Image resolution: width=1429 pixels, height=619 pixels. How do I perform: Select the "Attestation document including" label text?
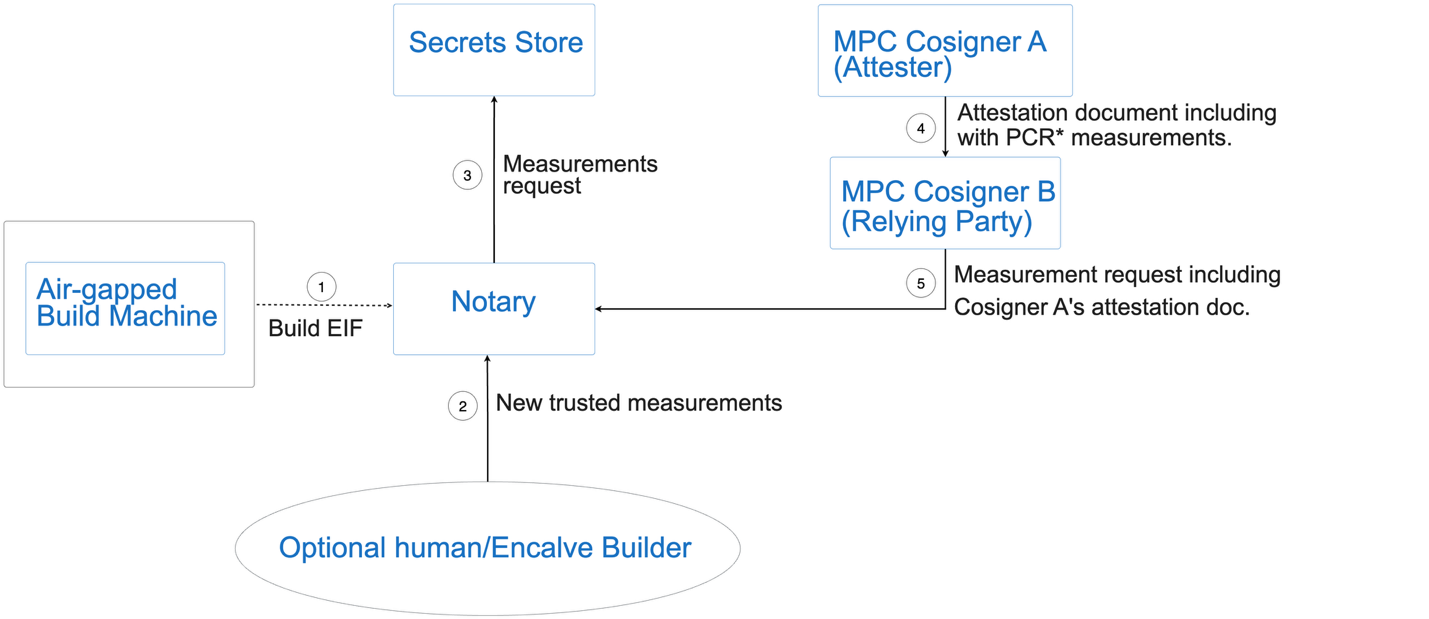click(x=1117, y=113)
